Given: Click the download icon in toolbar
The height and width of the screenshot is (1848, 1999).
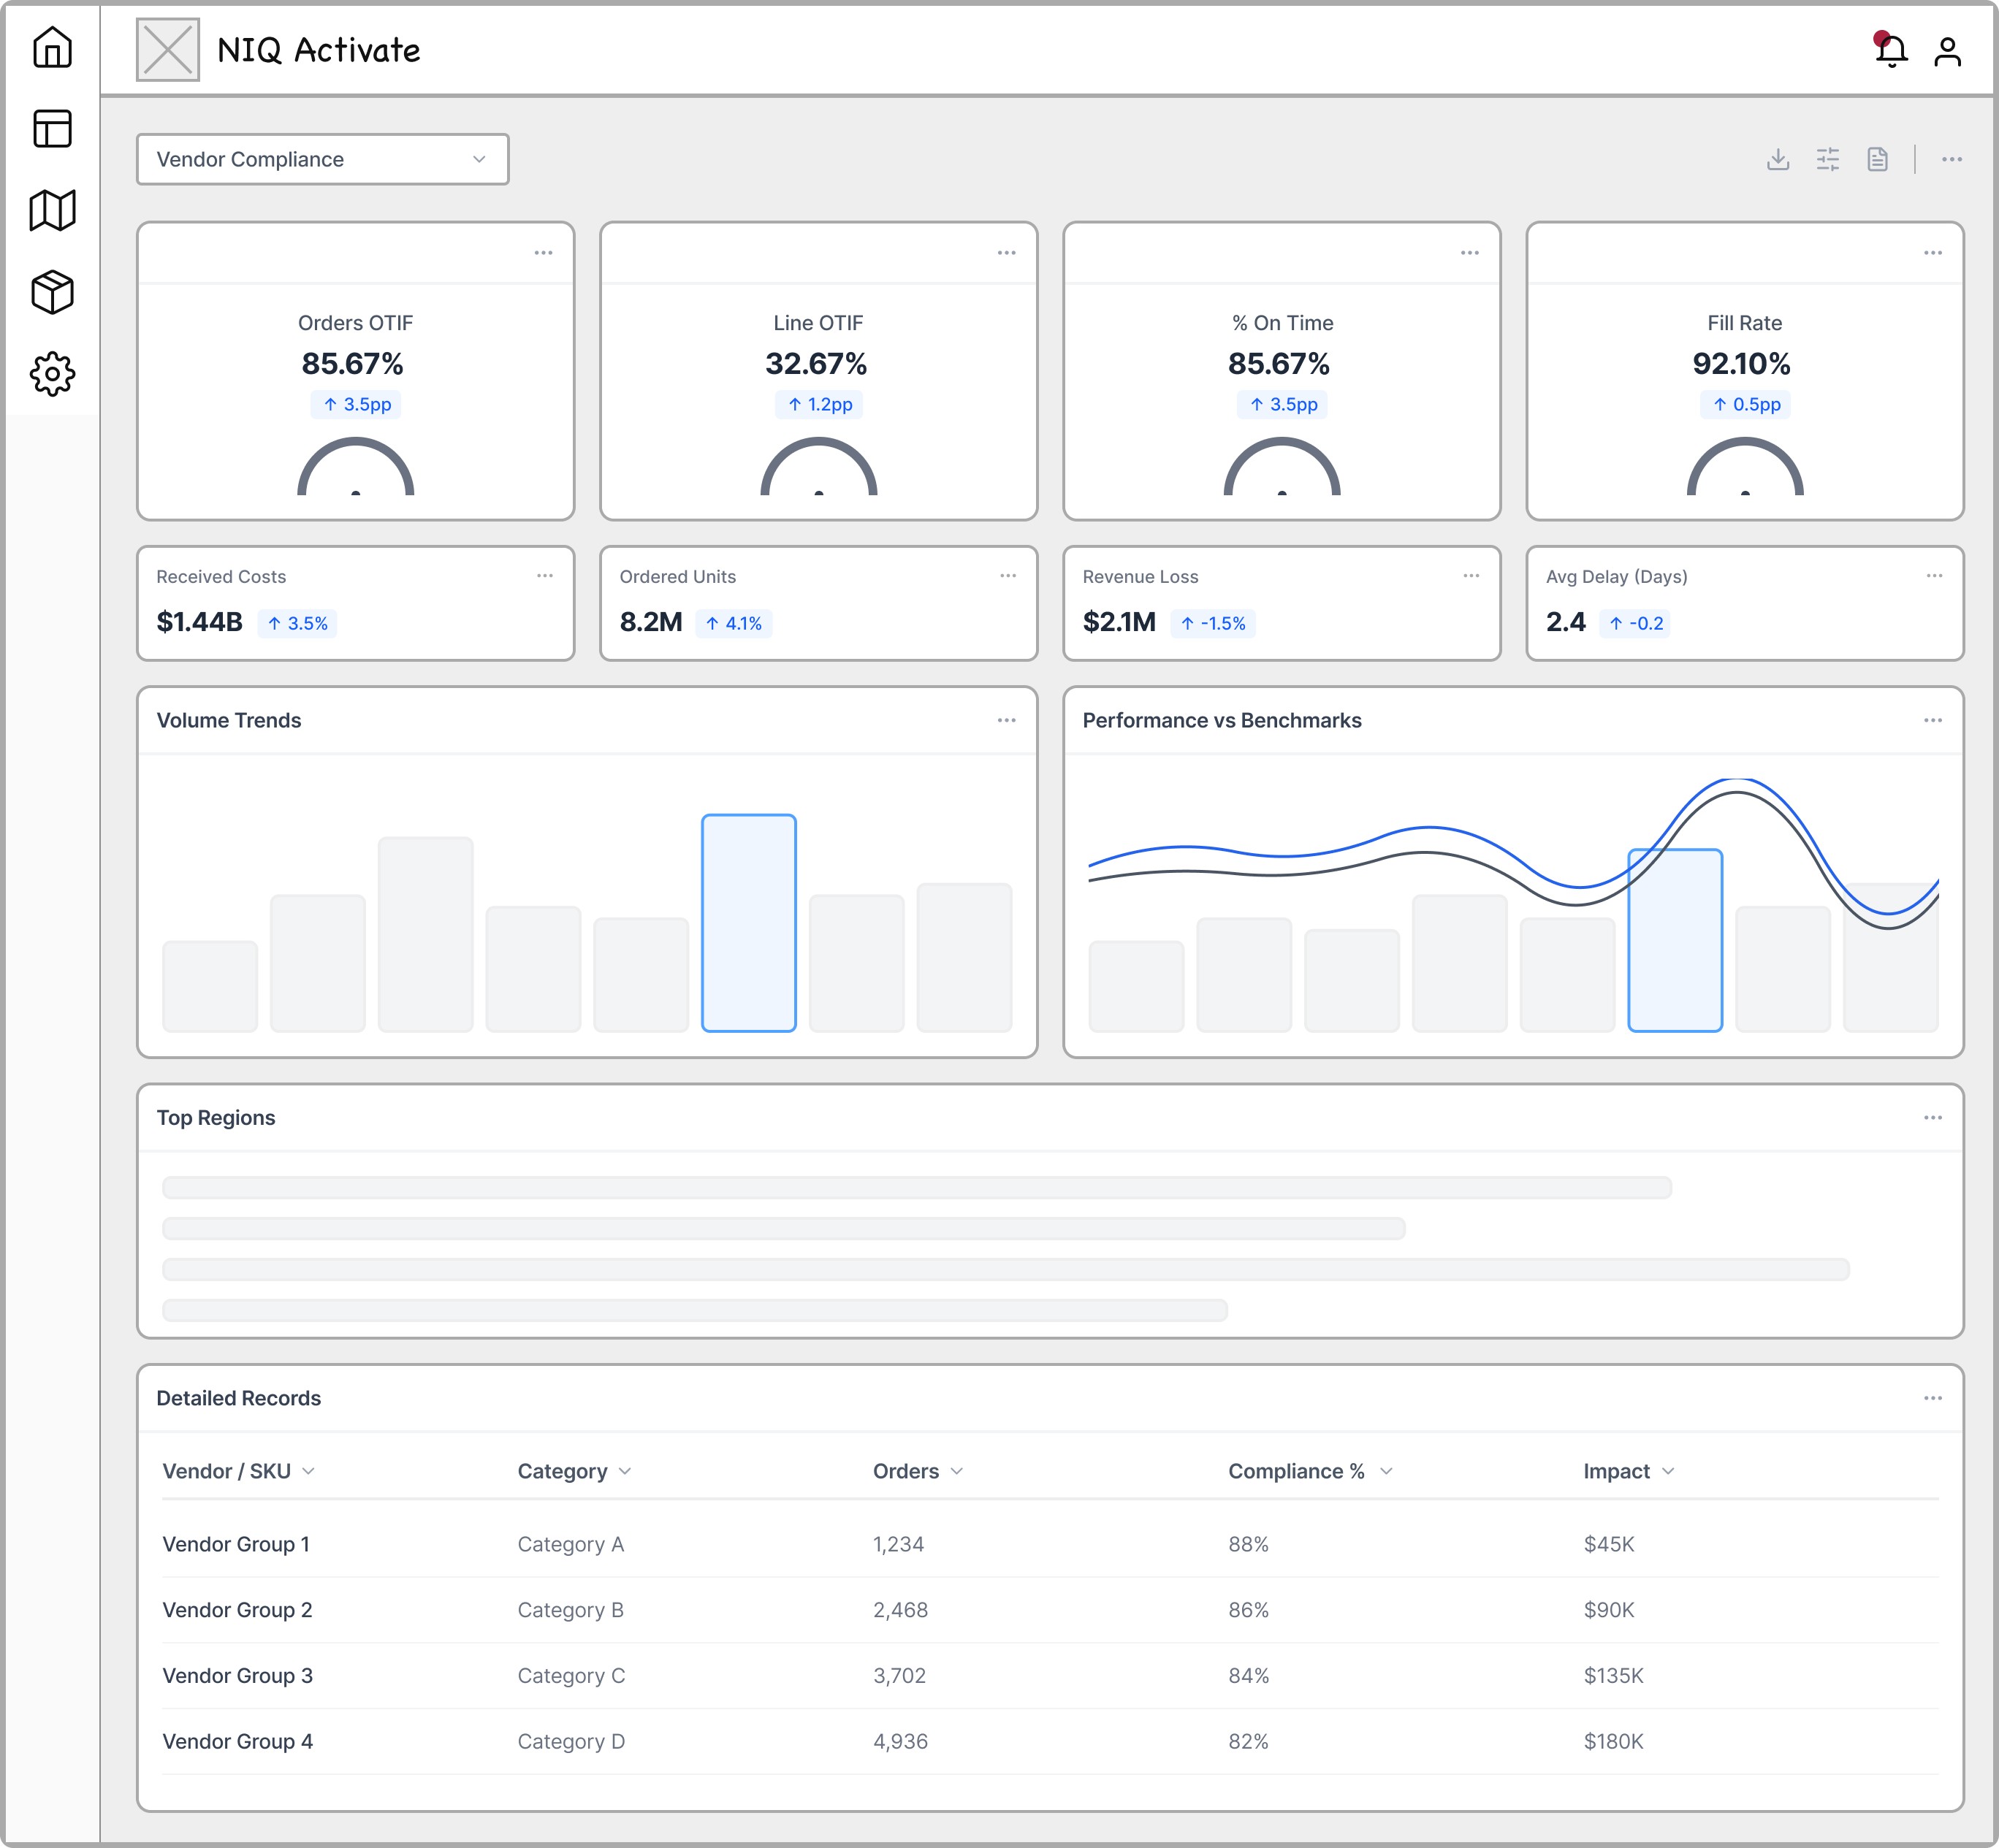Looking at the screenshot, I should 1777,159.
